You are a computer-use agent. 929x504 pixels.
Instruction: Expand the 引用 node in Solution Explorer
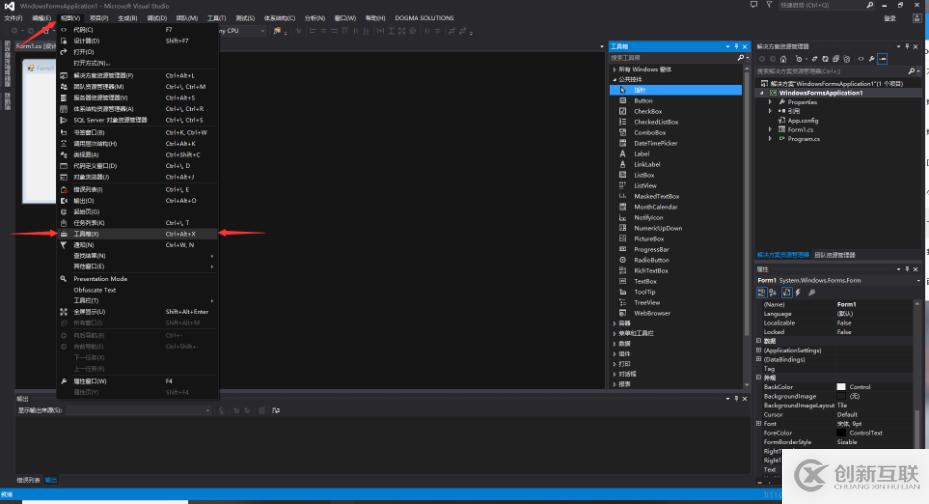click(770, 111)
